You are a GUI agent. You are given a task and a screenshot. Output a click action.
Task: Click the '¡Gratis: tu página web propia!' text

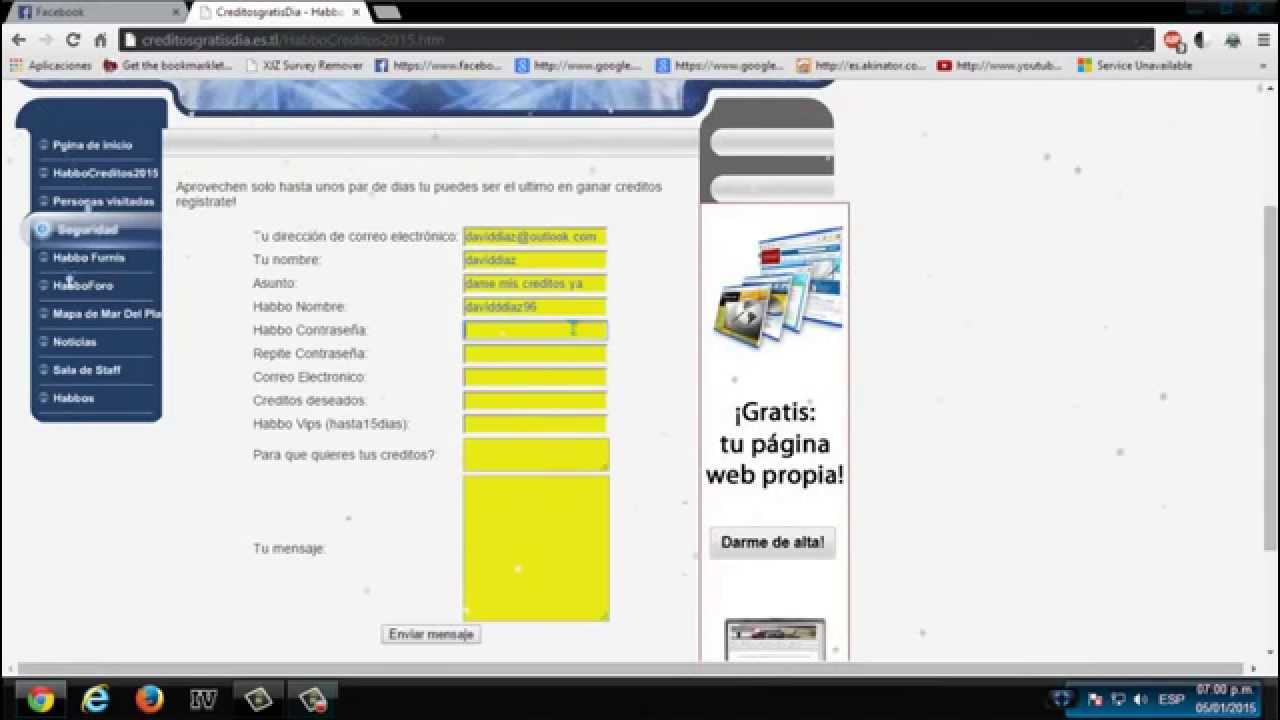(775, 444)
